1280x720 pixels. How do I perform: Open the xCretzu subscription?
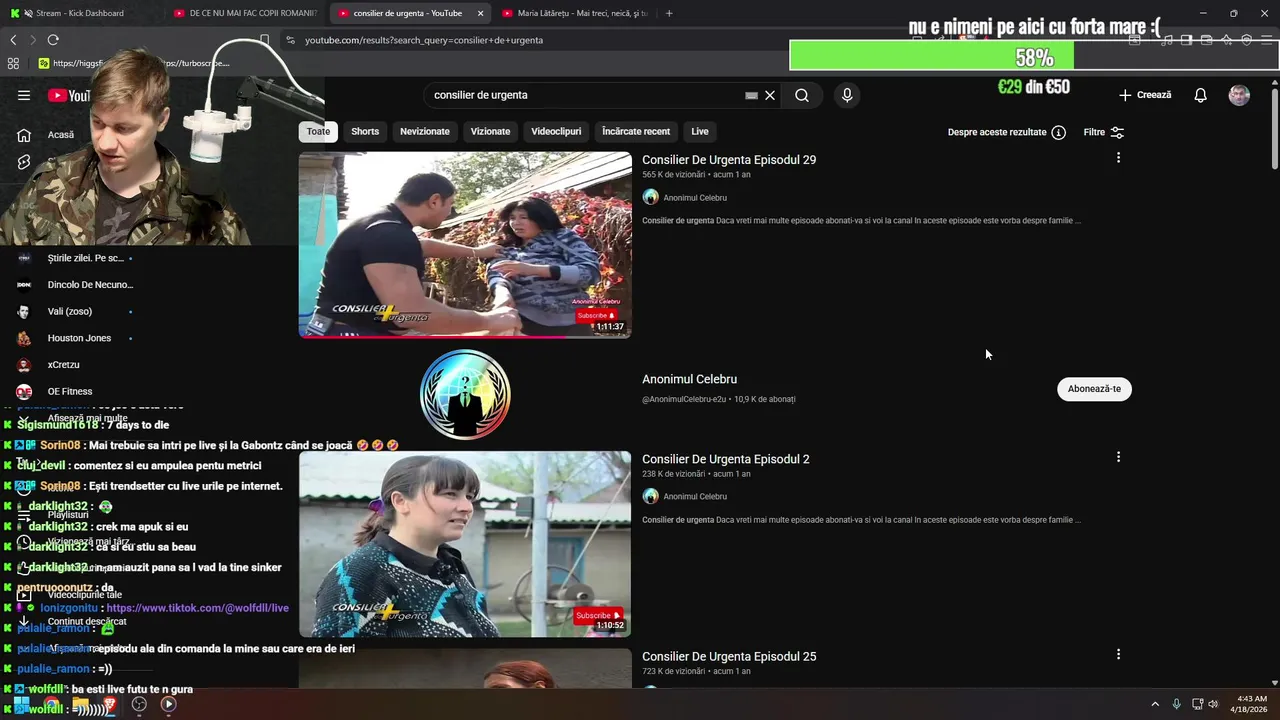[x=63, y=365]
